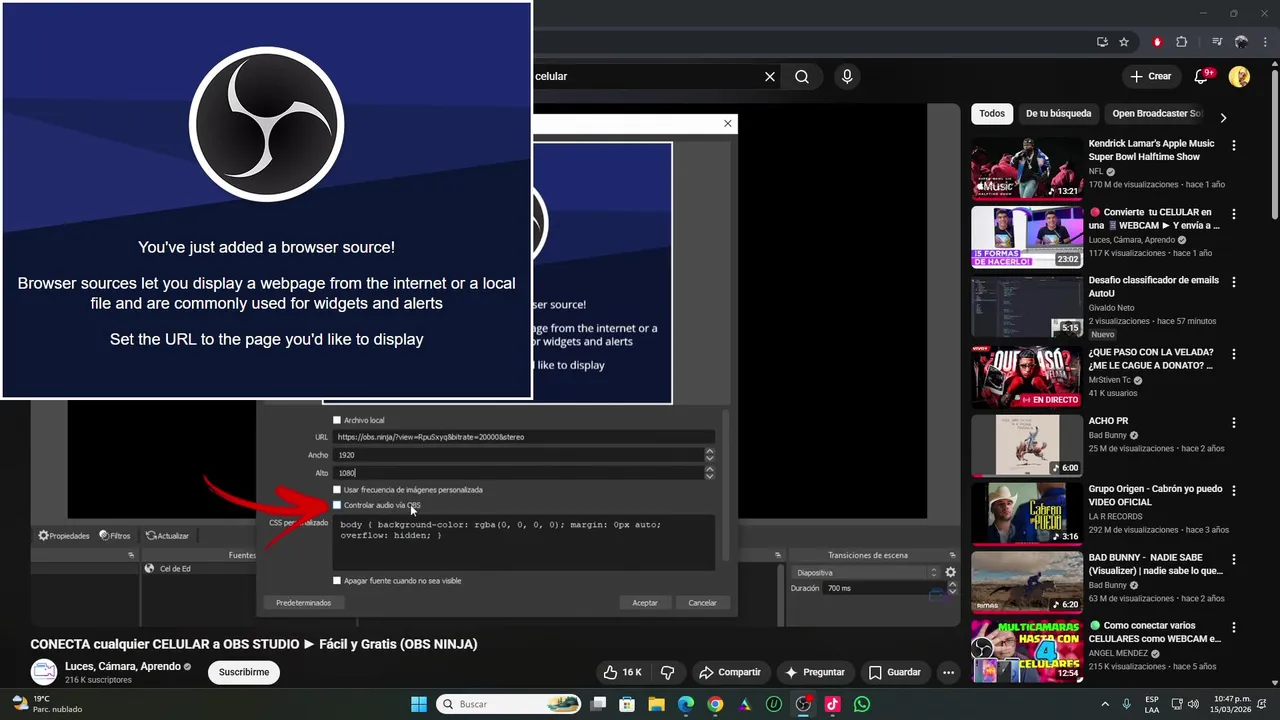Open options menu for Grupo Origen video
Image resolution: width=1280 pixels, height=720 pixels.
click(1233, 491)
